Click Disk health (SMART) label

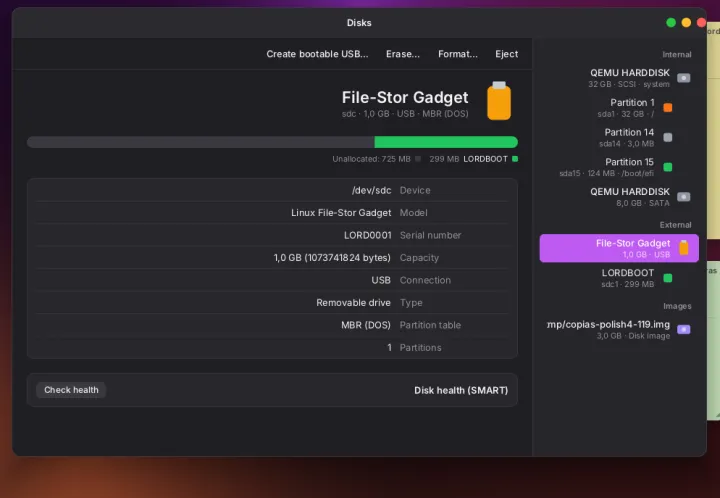tap(461, 390)
